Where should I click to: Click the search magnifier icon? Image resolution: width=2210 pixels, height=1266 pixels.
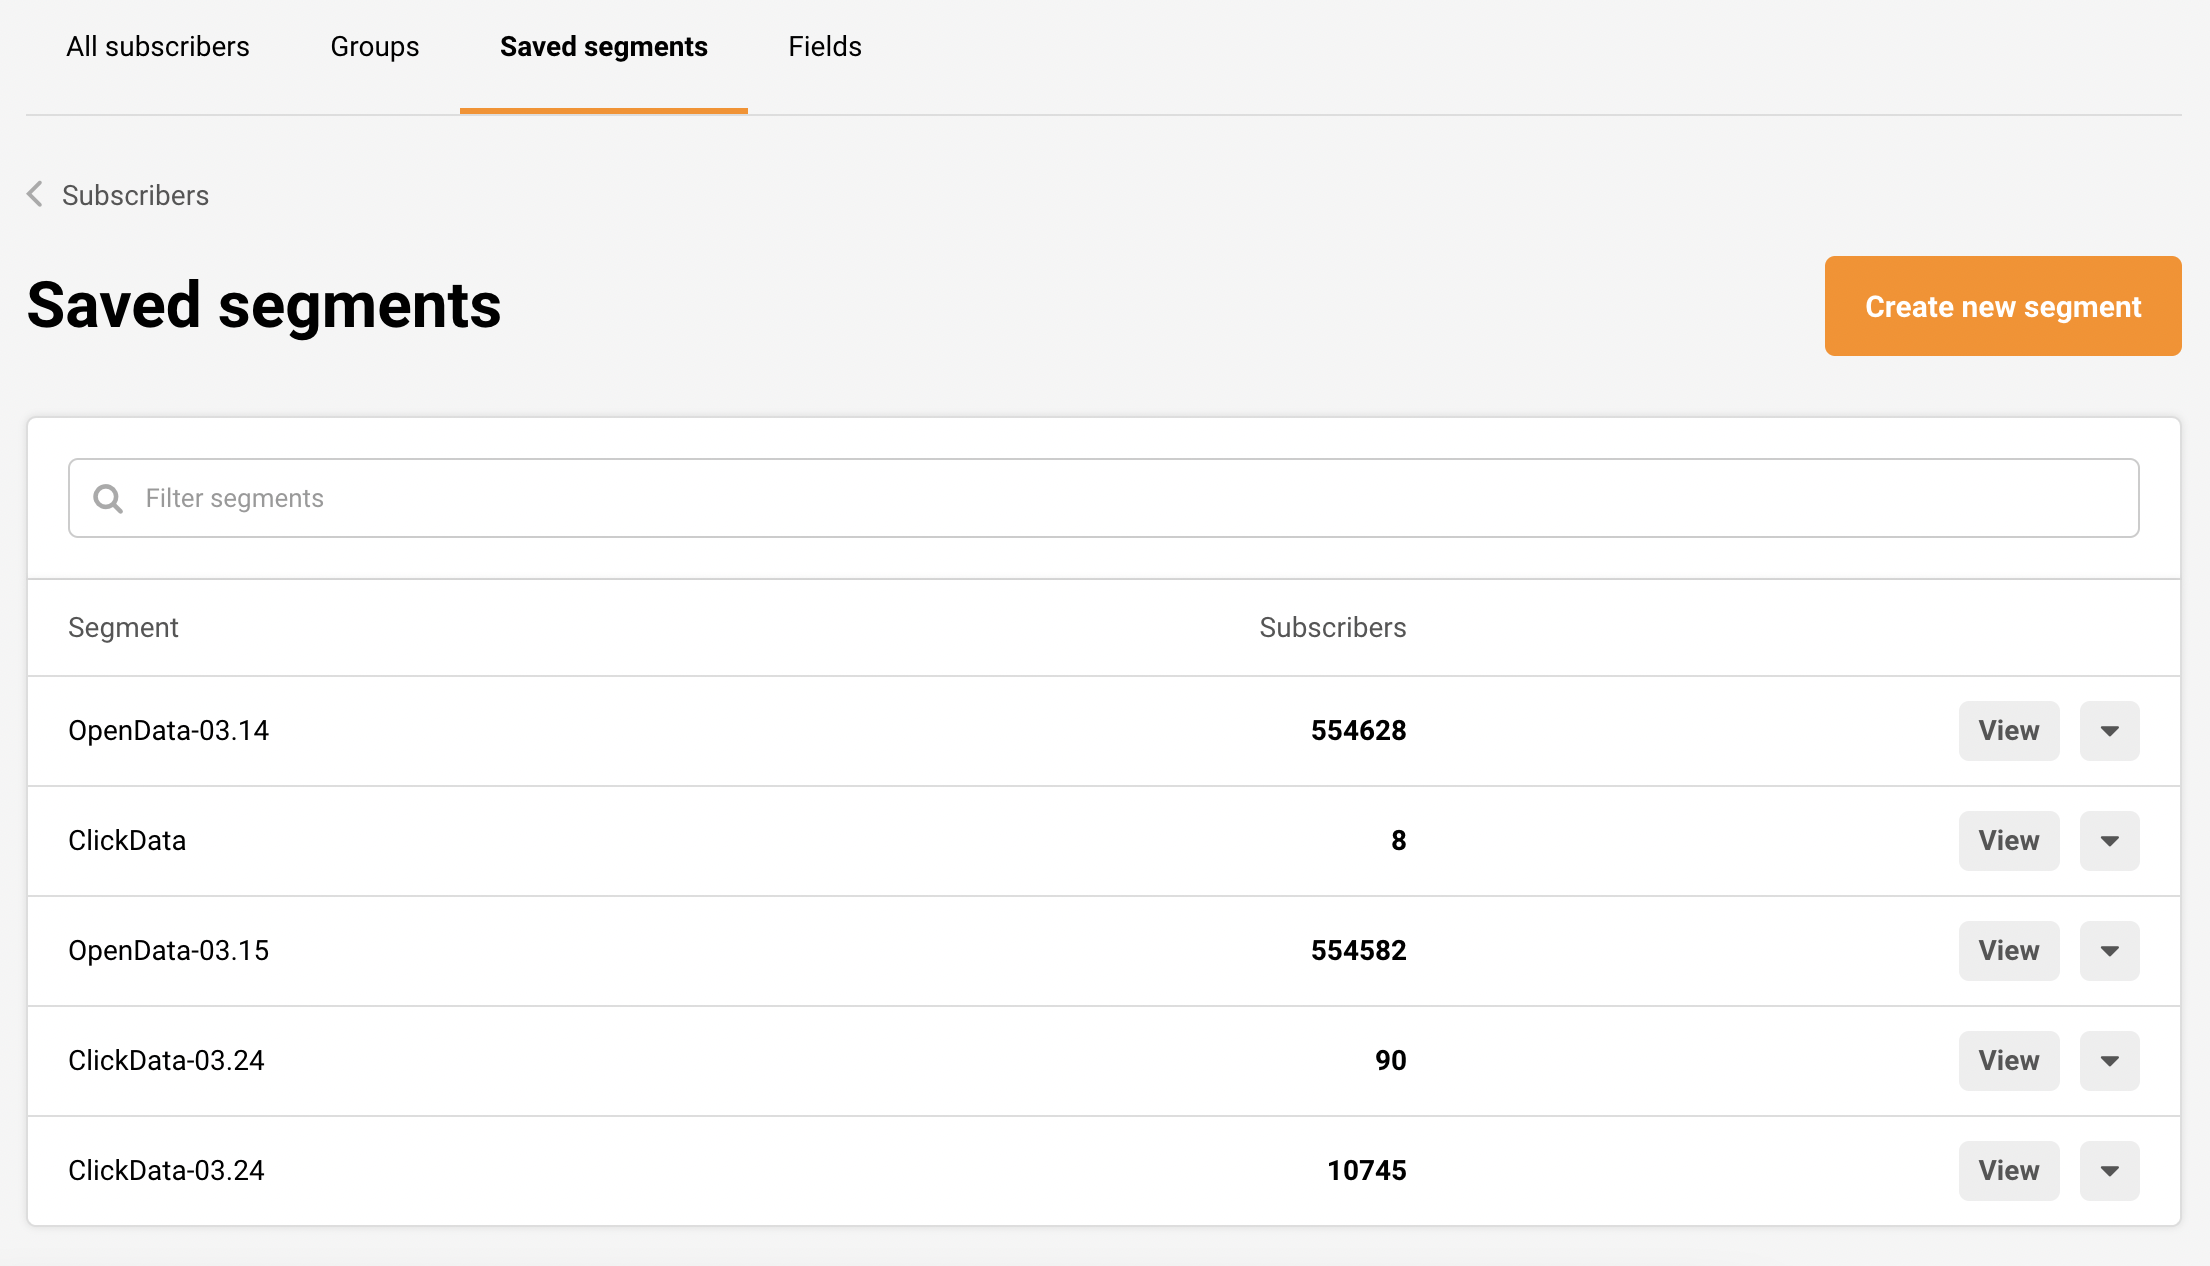[x=108, y=498]
